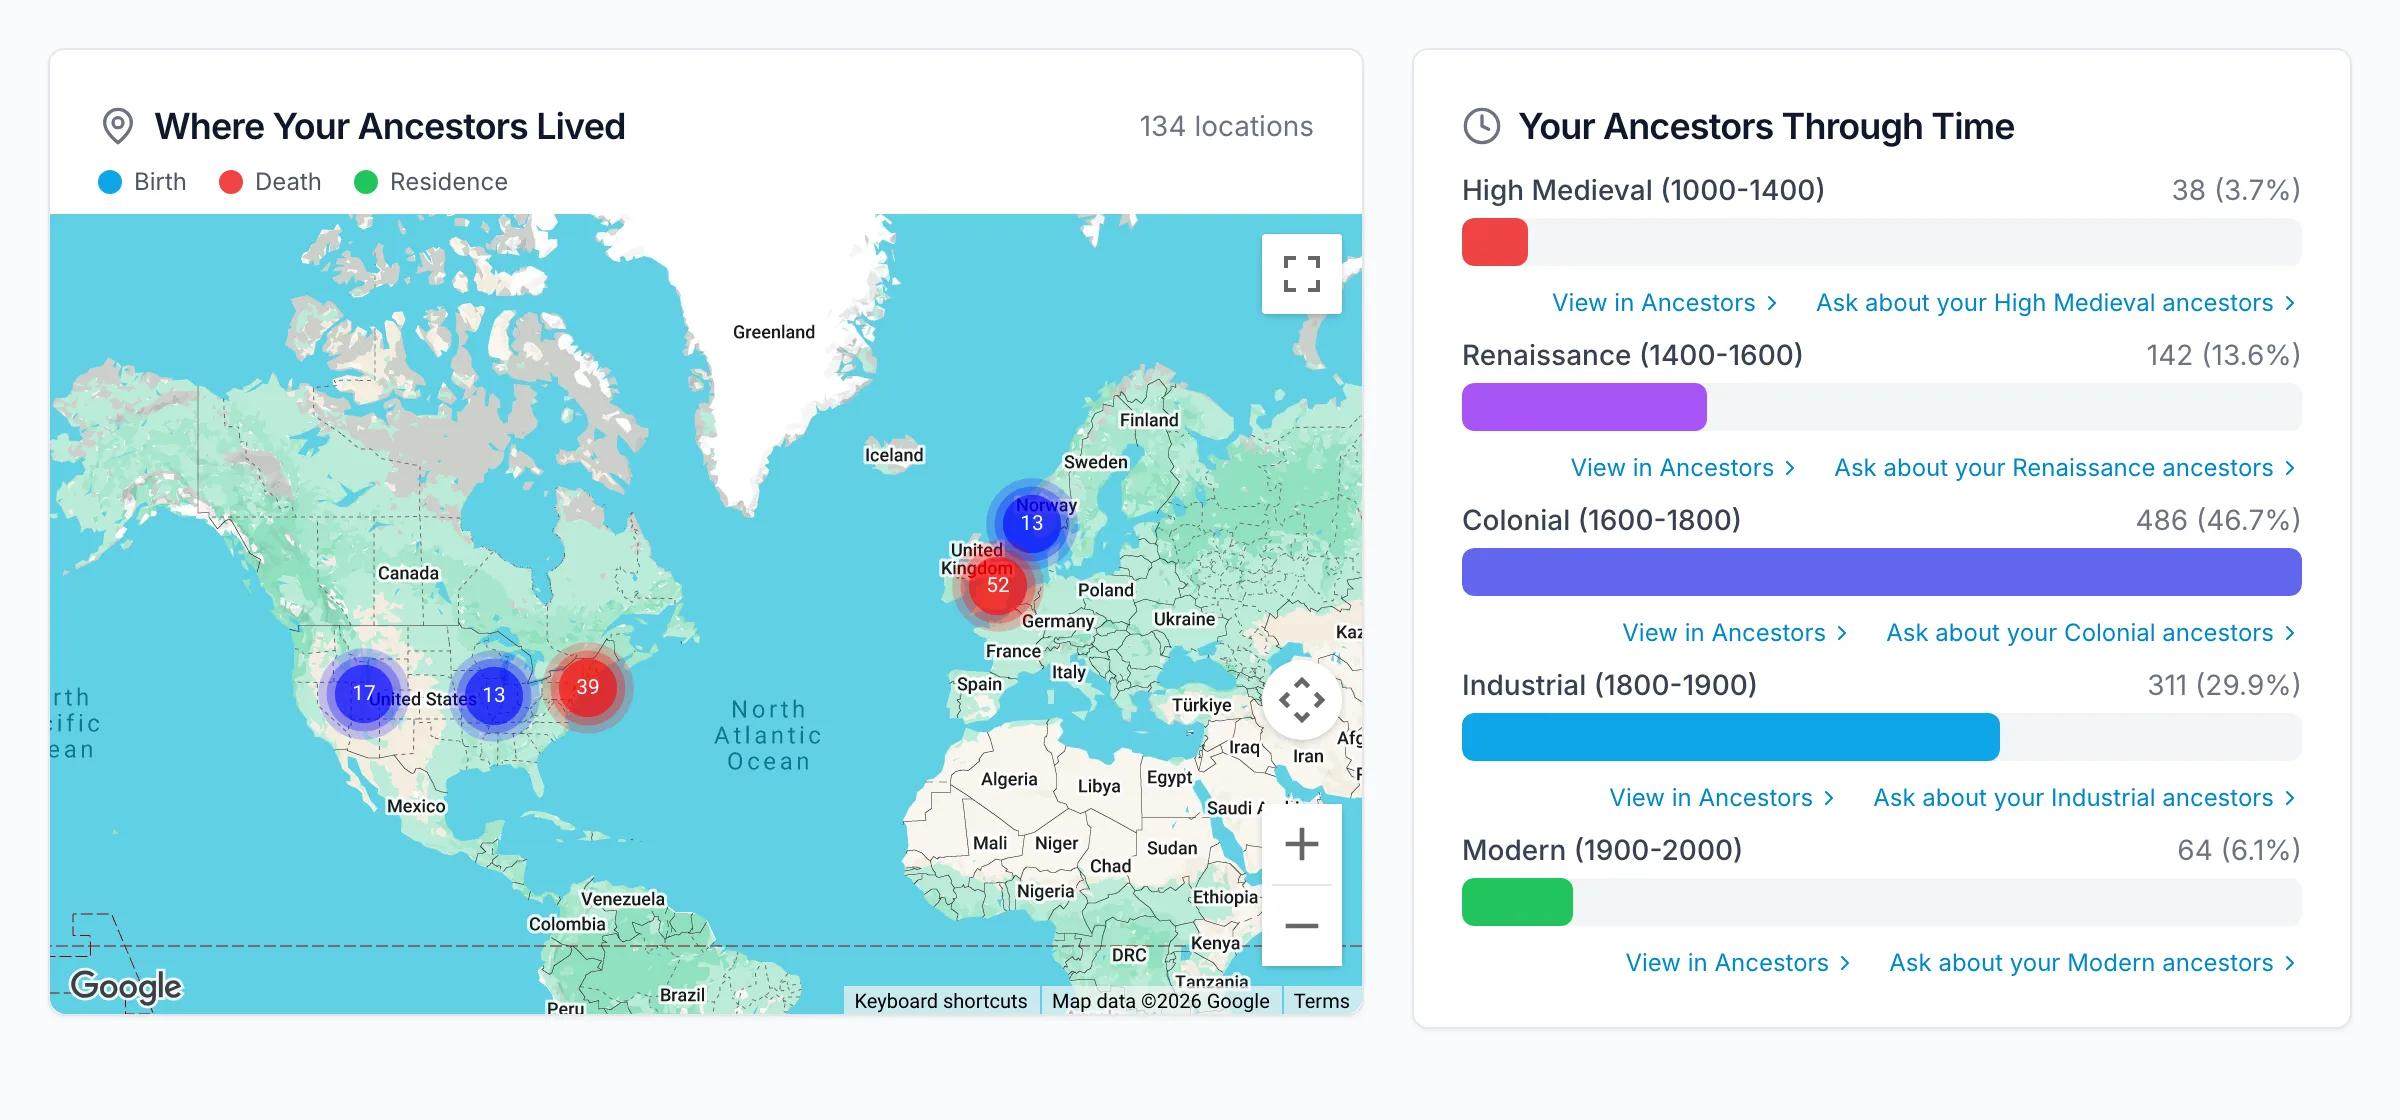Open the blue cluster marker near United States label
Screen dimensions: 2400x1120
point(494,695)
